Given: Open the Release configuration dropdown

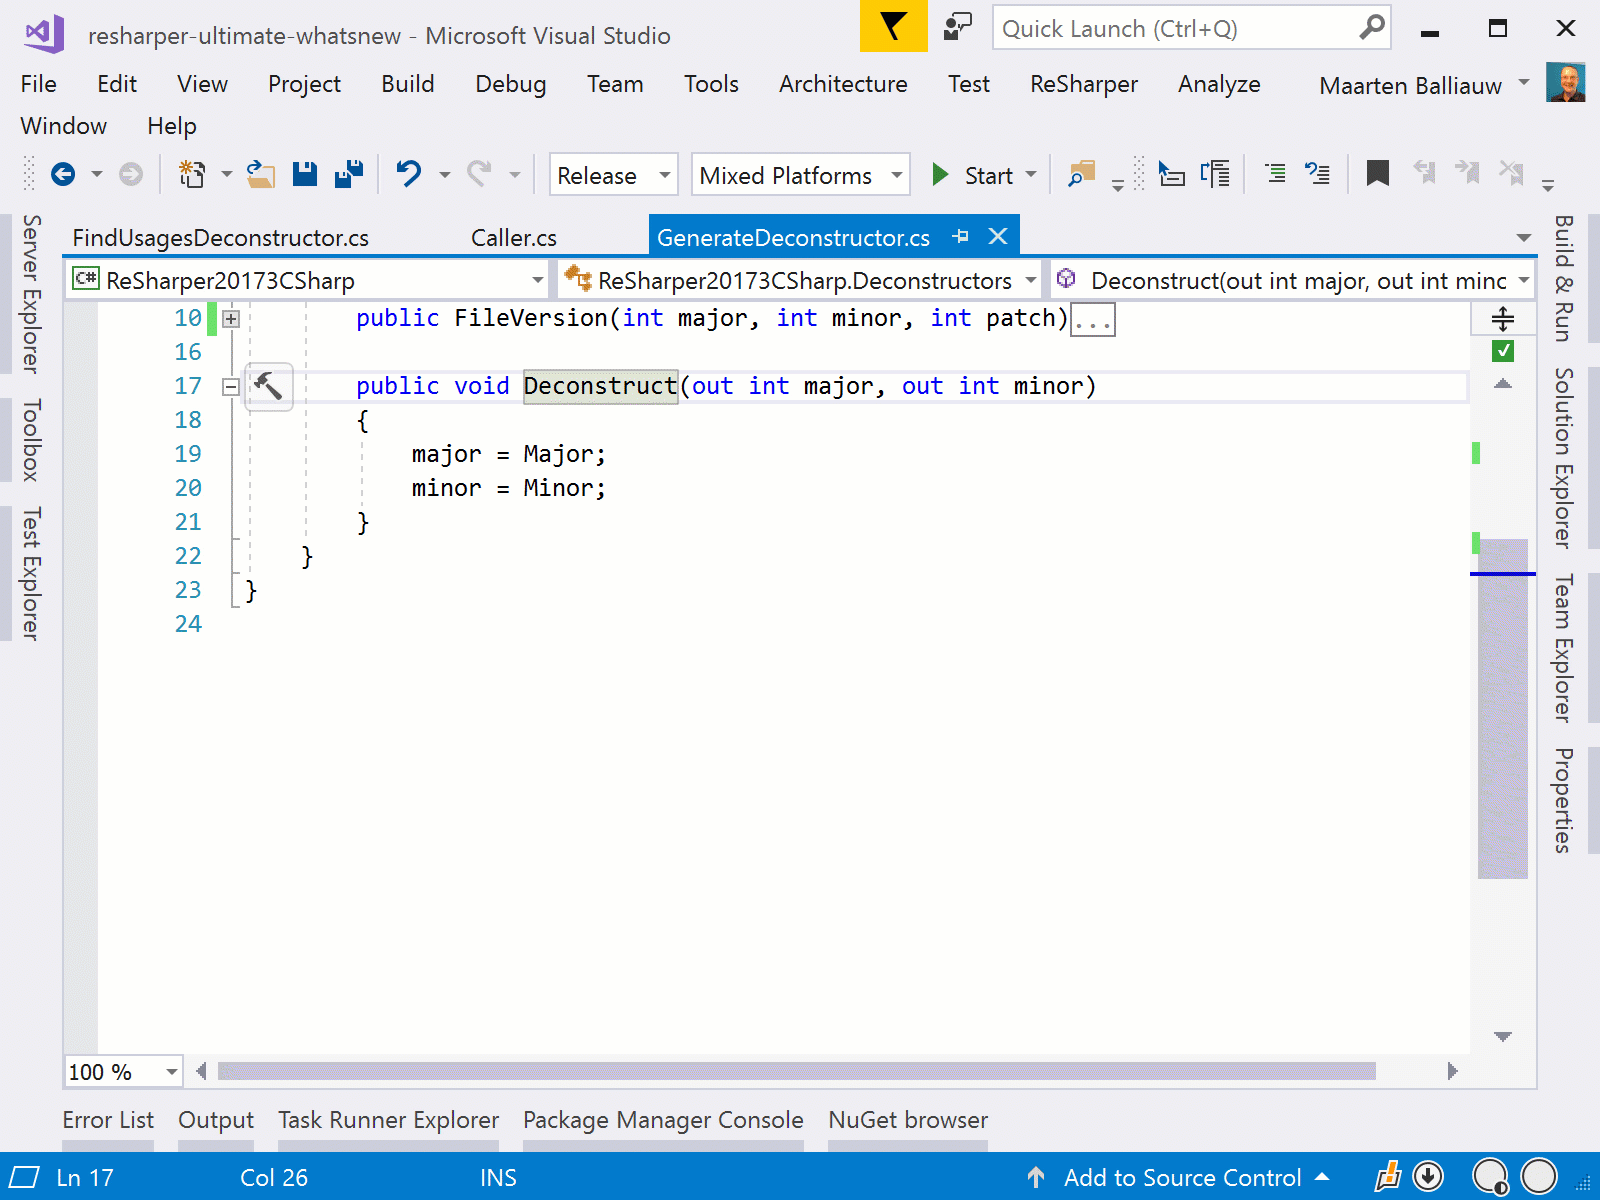Looking at the screenshot, I should [613, 175].
